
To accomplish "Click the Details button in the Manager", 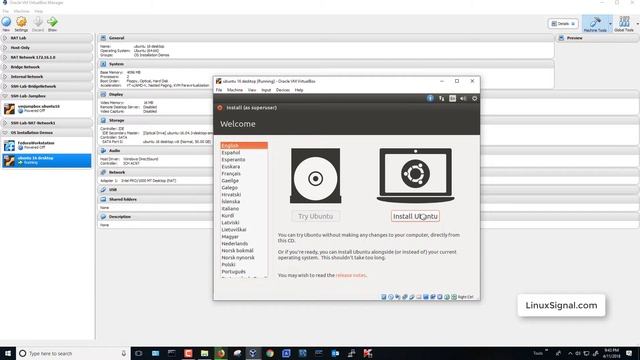I will [x=563, y=24].
